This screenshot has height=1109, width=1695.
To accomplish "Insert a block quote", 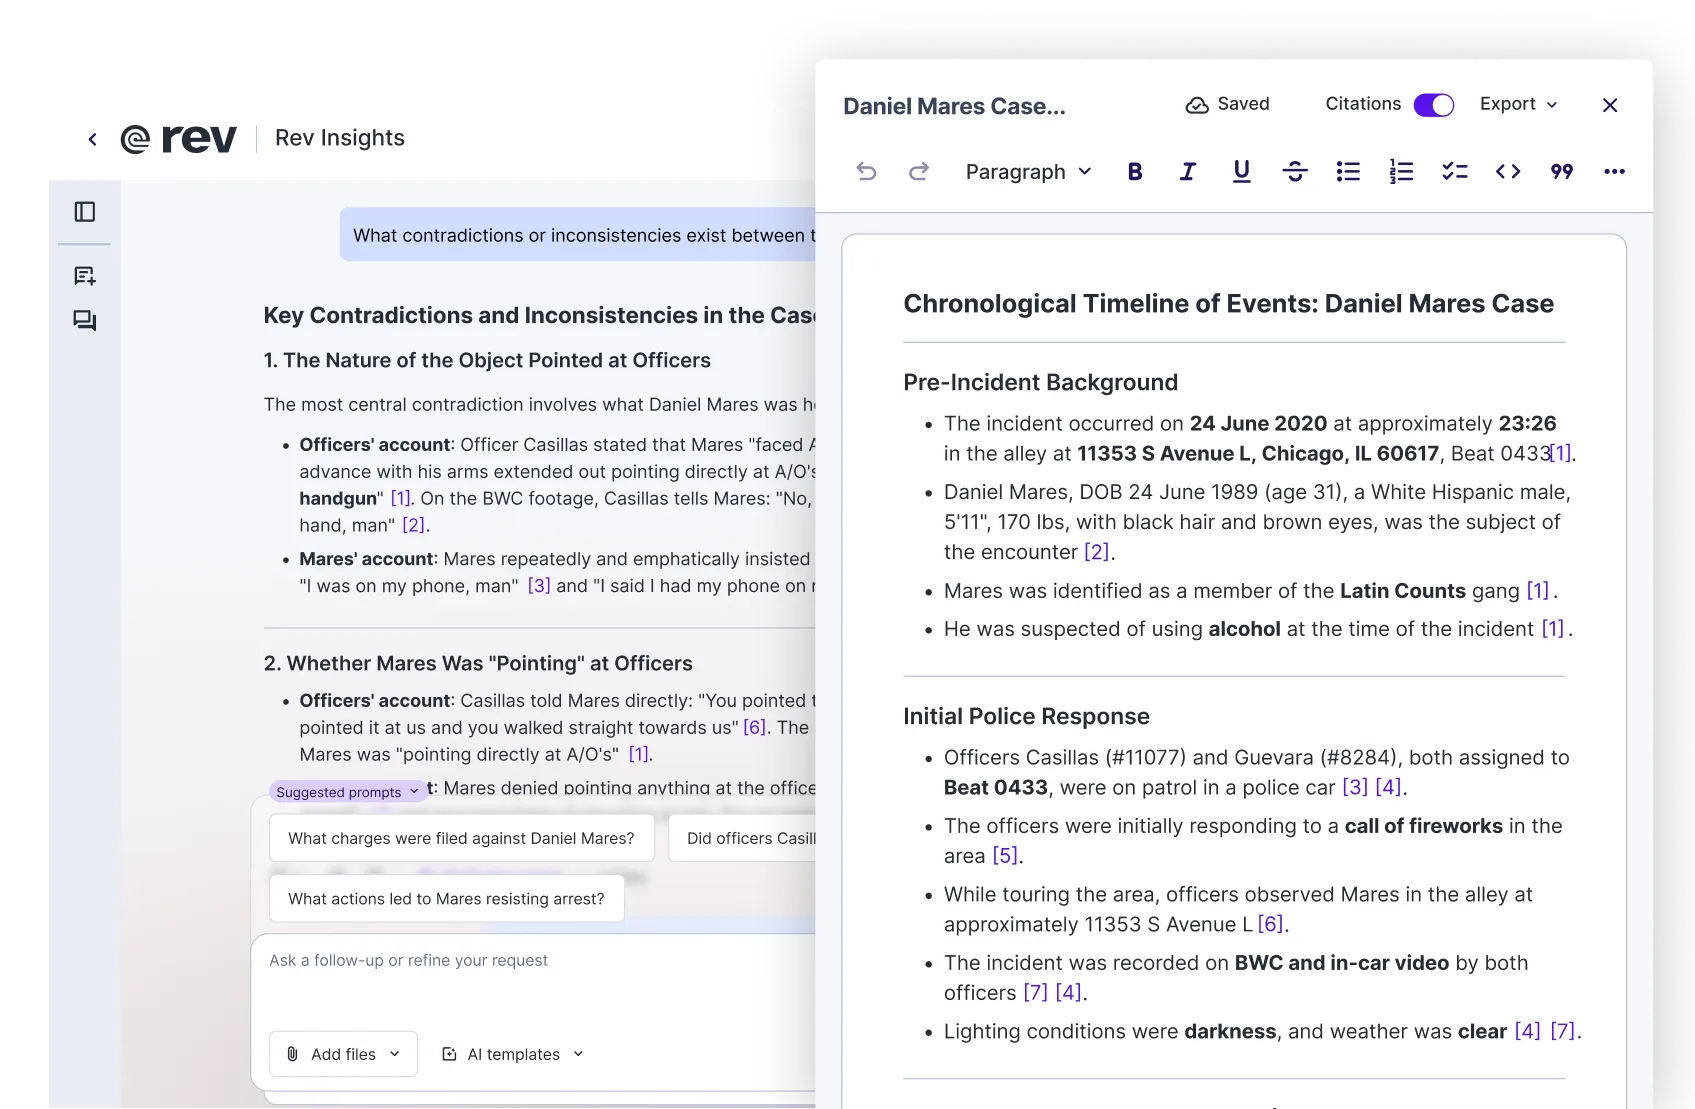I will [1561, 172].
